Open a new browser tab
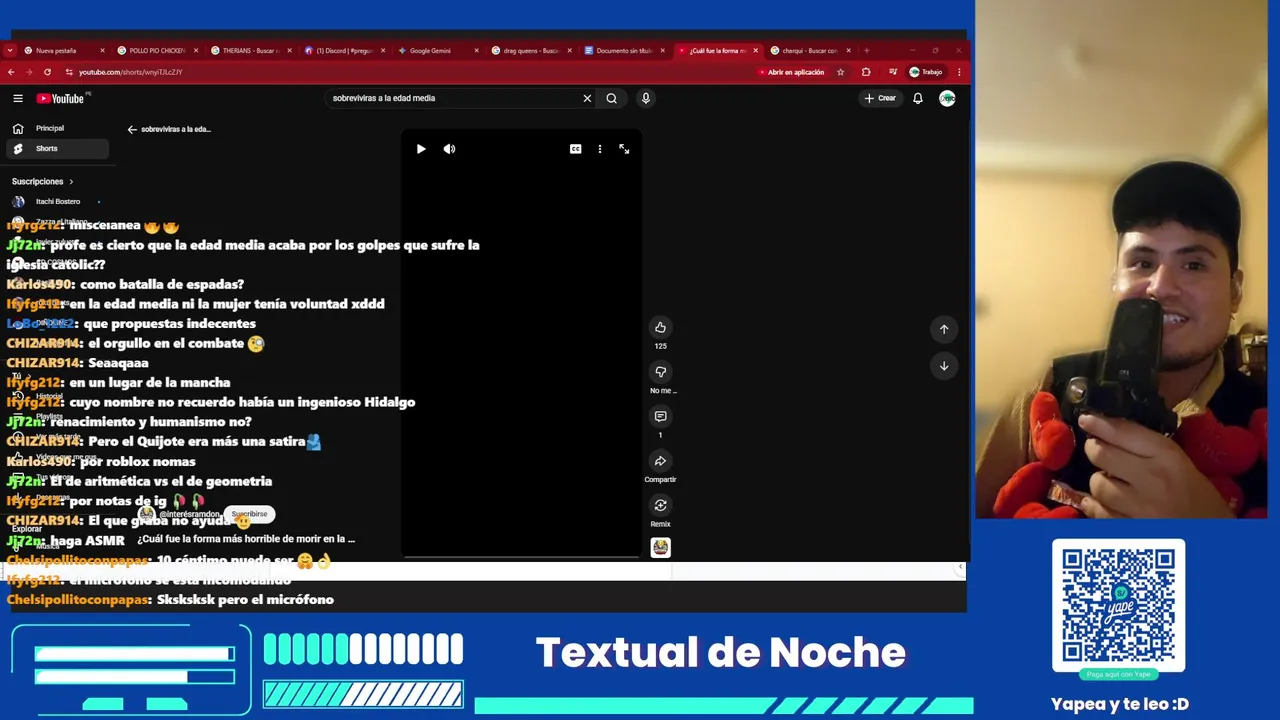The image size is (1280, 720). tap(867, 50)
